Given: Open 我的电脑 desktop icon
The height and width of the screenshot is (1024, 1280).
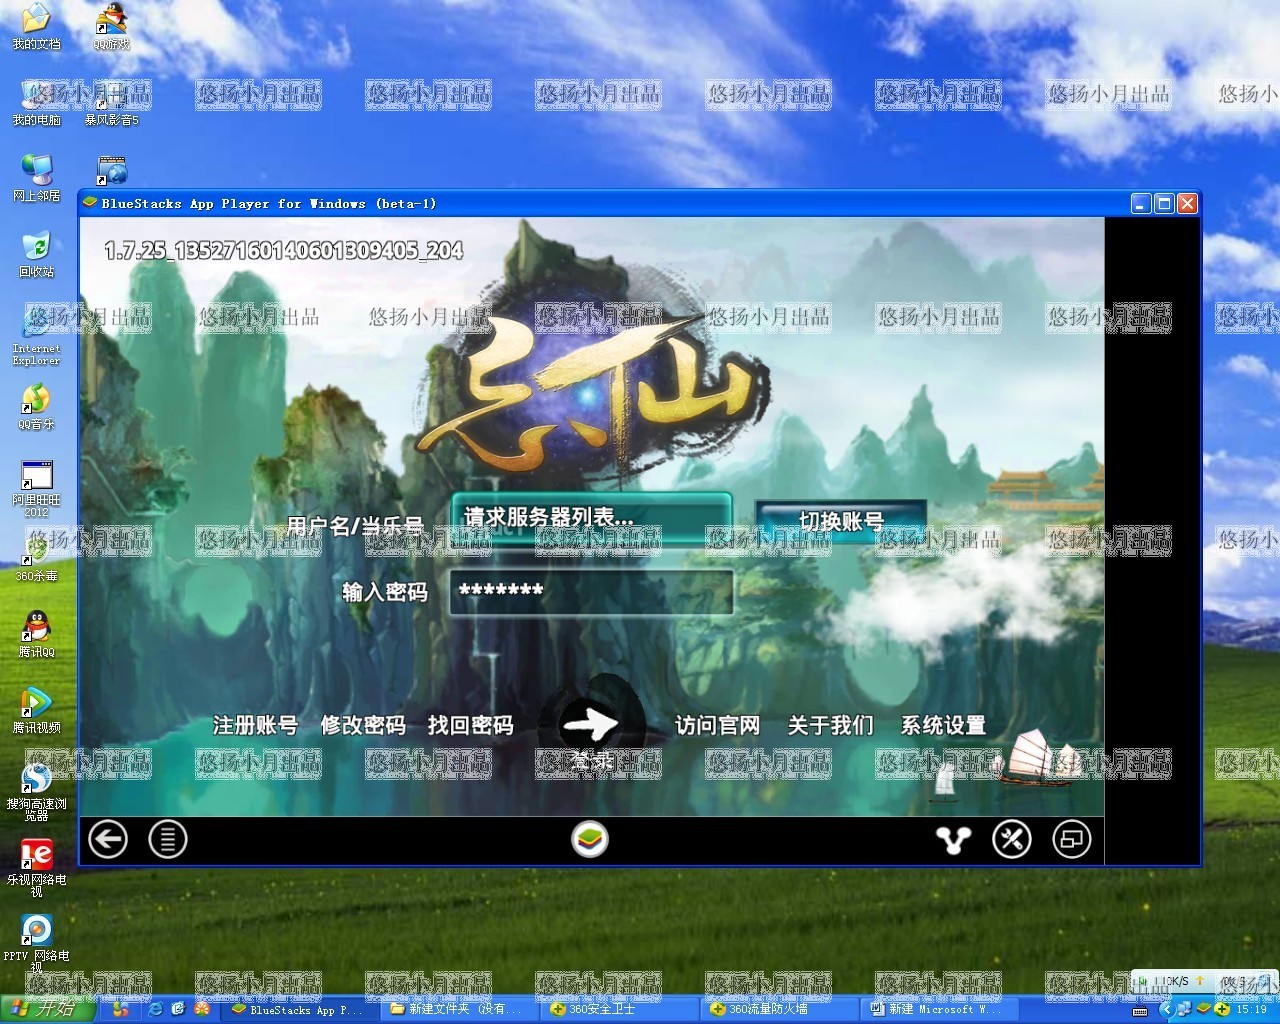Looking at the screenshot, I should click(x=36, y=102).
